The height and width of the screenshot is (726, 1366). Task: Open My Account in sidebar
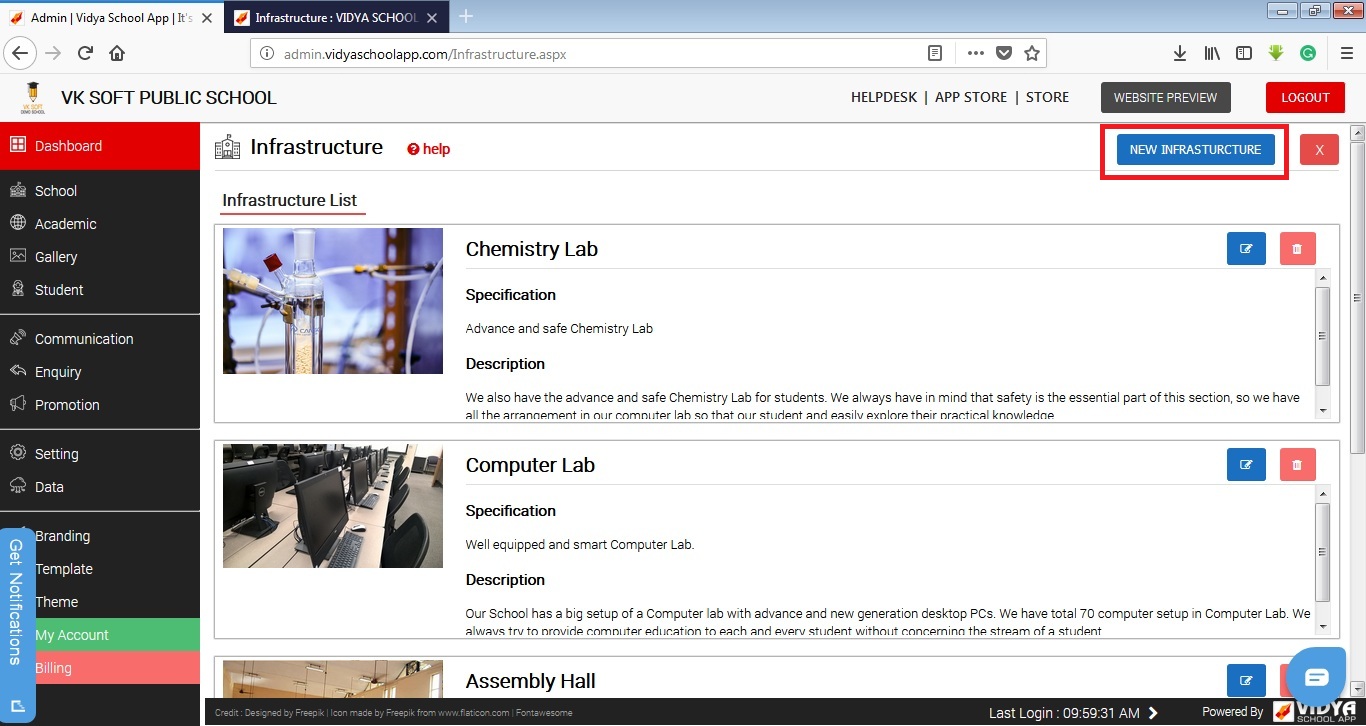[100, 635]
